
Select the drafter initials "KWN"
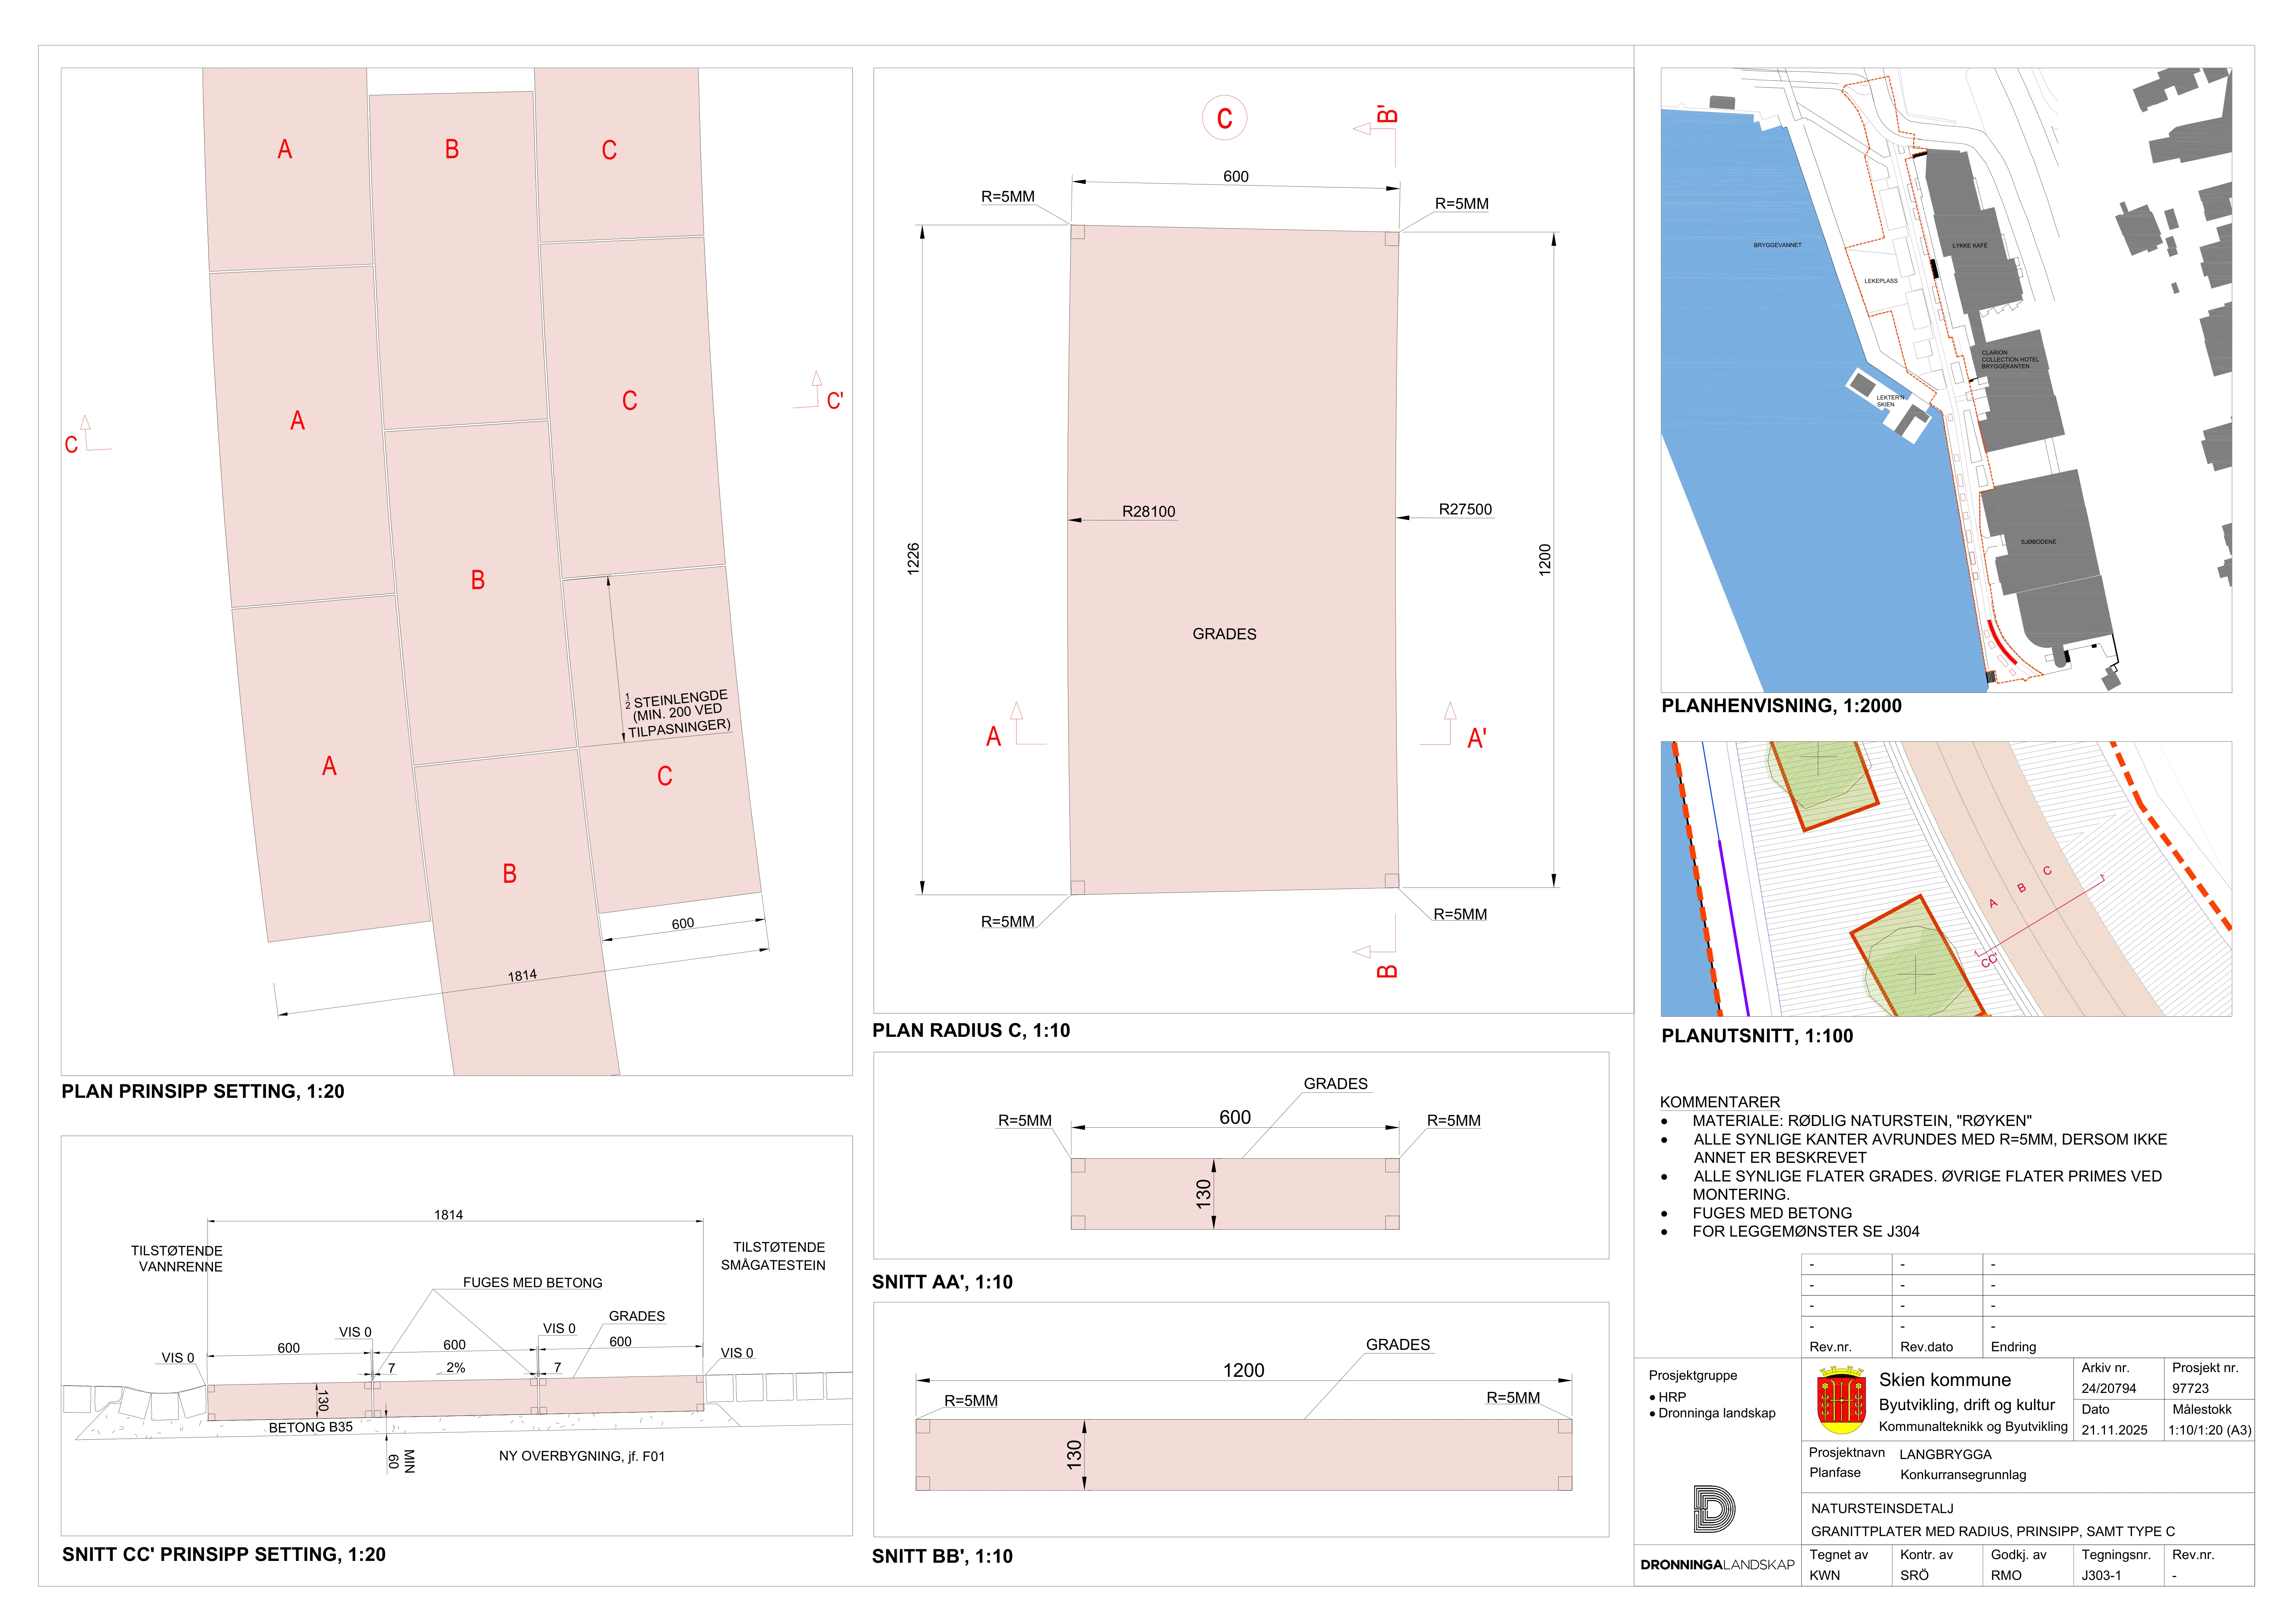click(1824, 1575)
